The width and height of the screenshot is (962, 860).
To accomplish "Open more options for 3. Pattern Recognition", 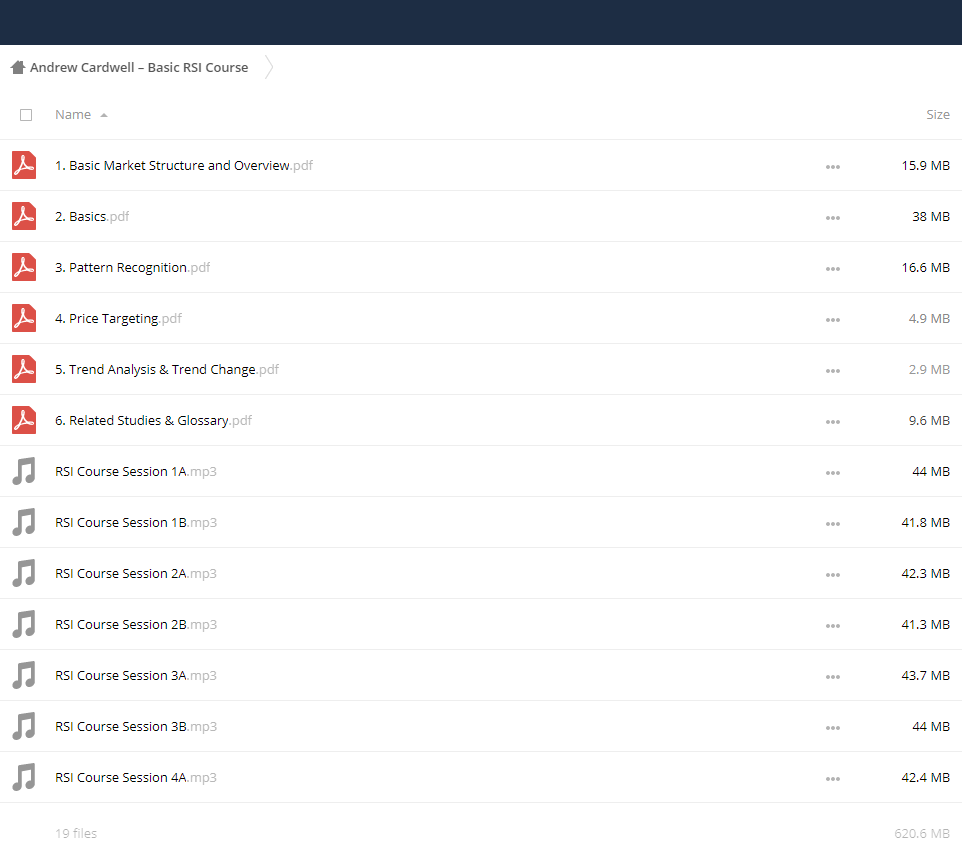I will click(833, 269).
